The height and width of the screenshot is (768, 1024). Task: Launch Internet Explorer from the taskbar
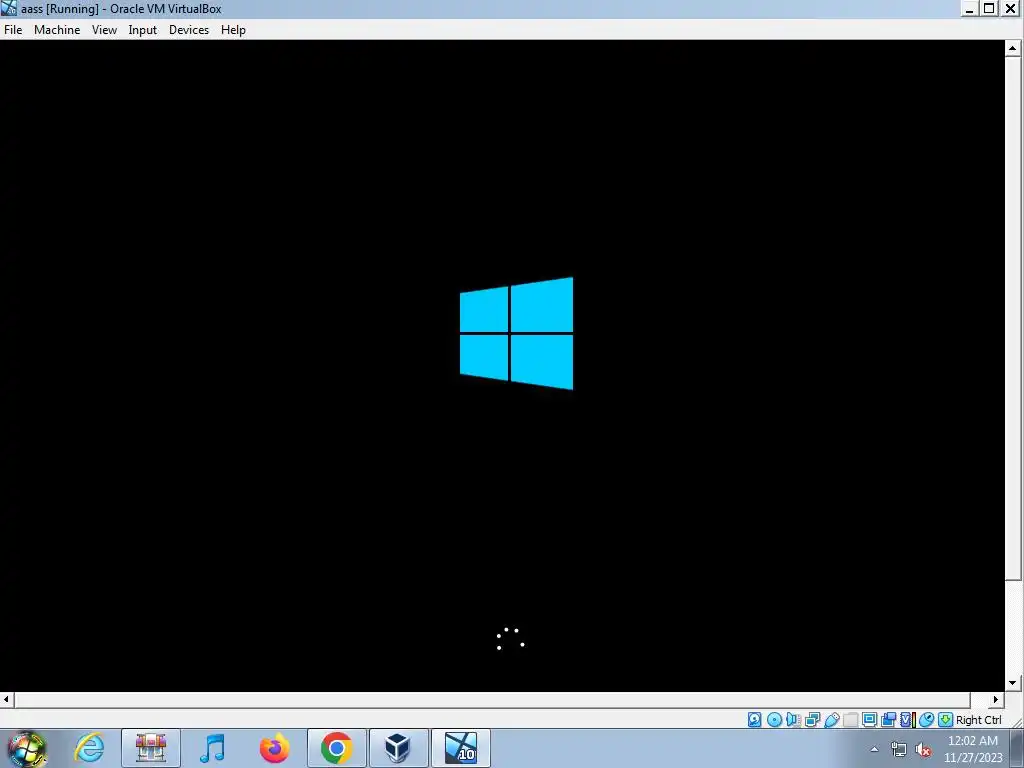[89, 748]
